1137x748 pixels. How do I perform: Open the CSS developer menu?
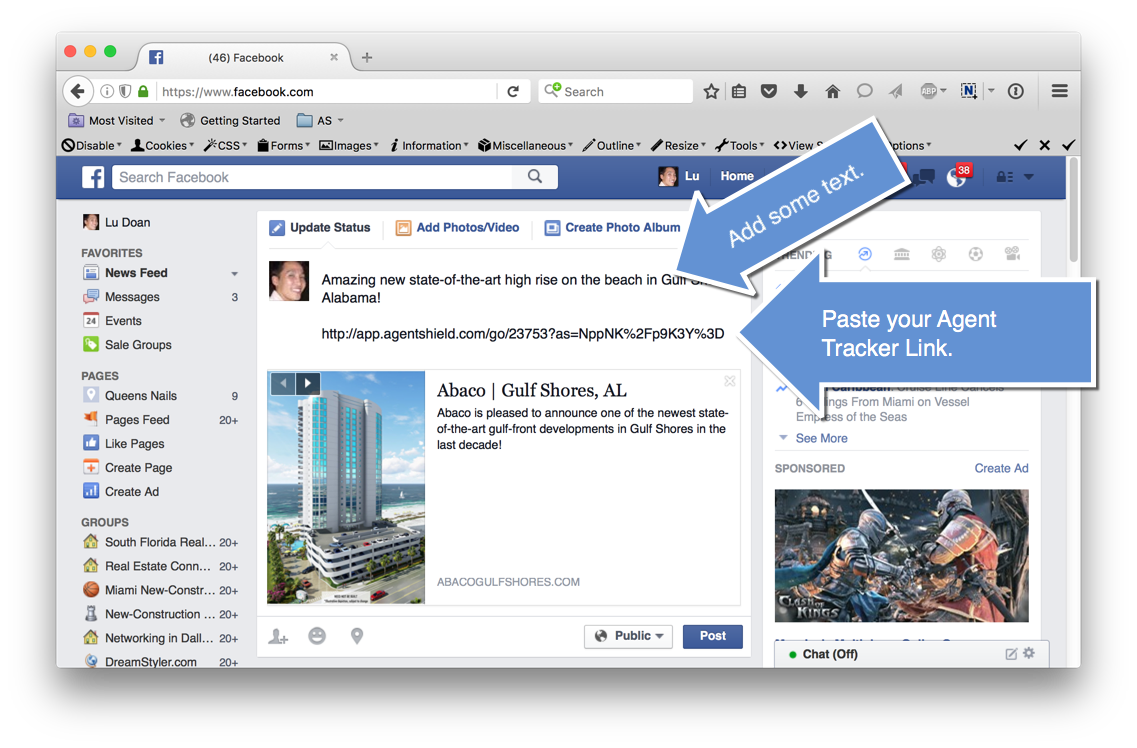[226, 145]
